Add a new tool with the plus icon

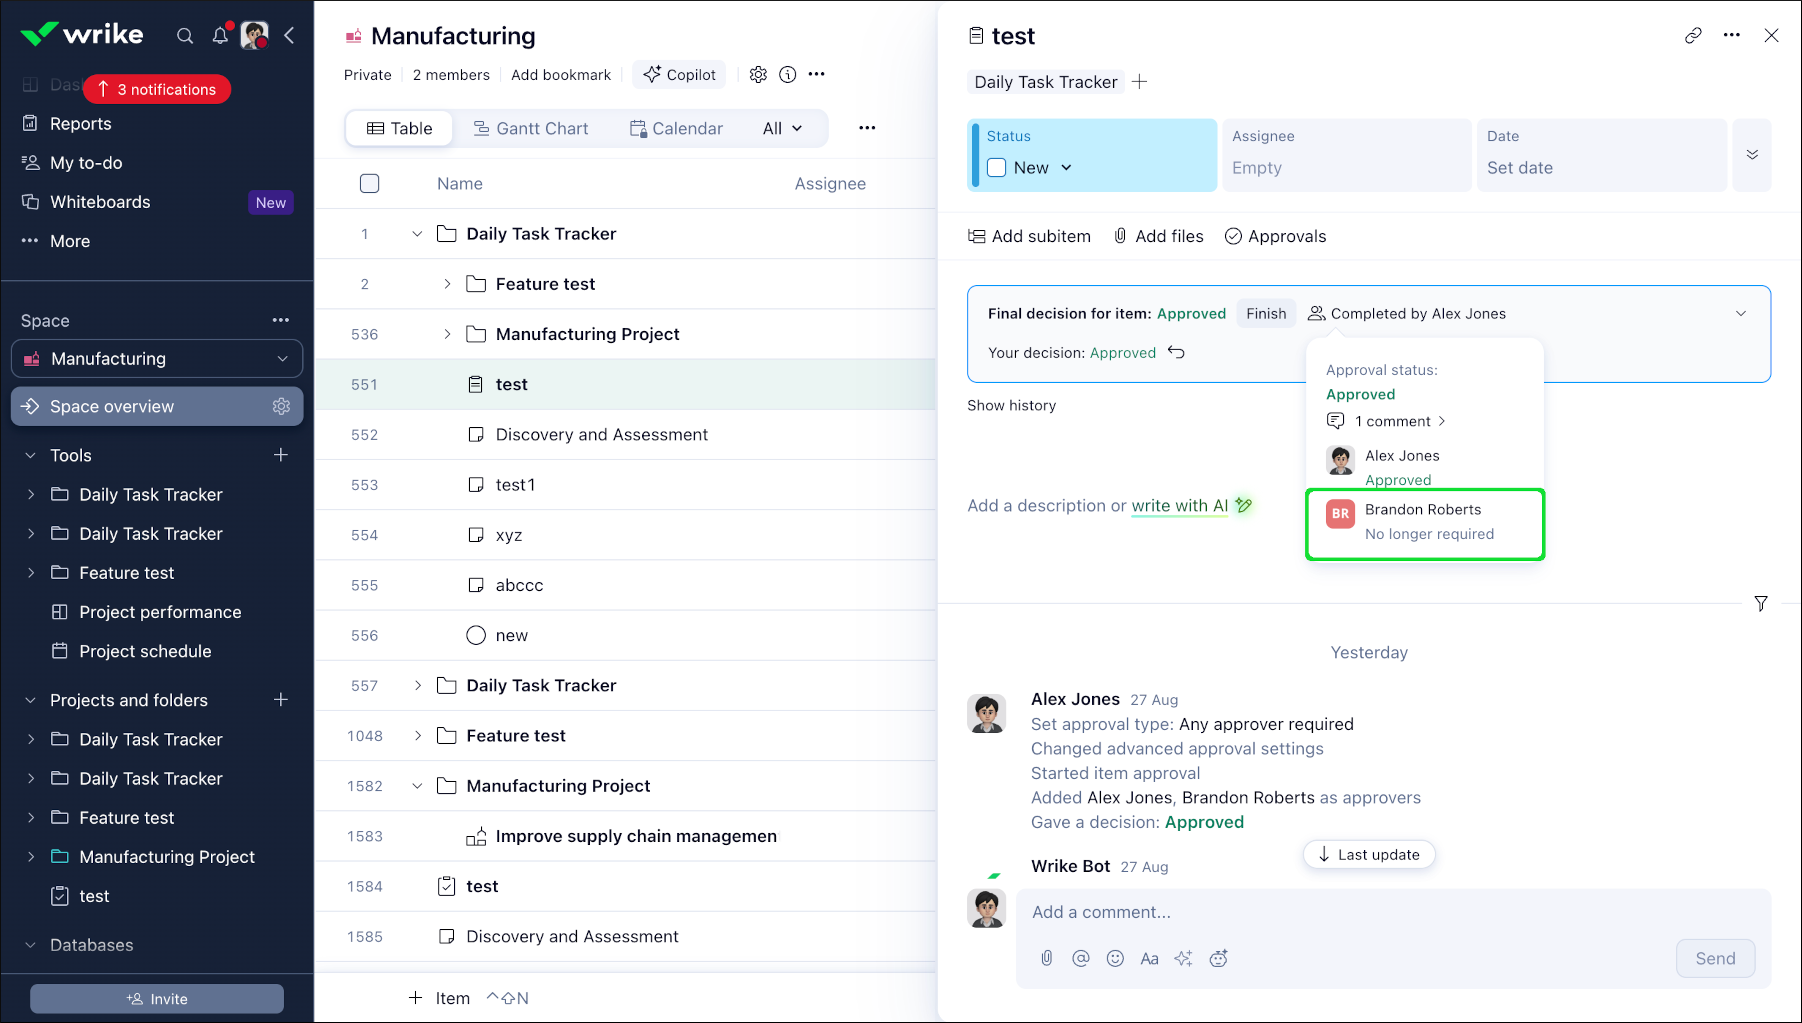[x=281, y=455]
